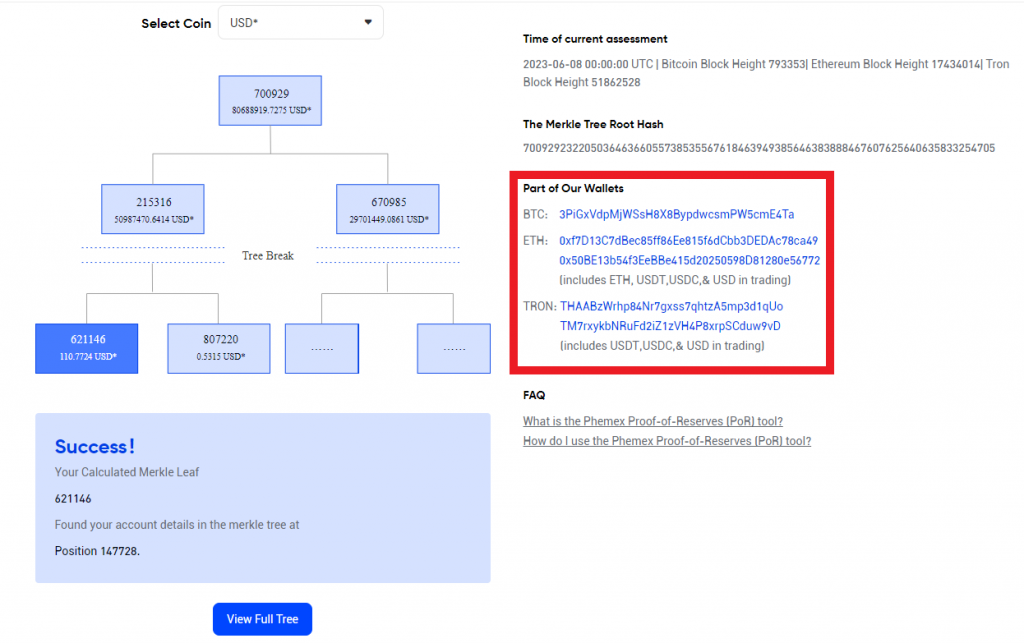
Task: Select the root node 700929 in the tree
Action: [270, 100]
